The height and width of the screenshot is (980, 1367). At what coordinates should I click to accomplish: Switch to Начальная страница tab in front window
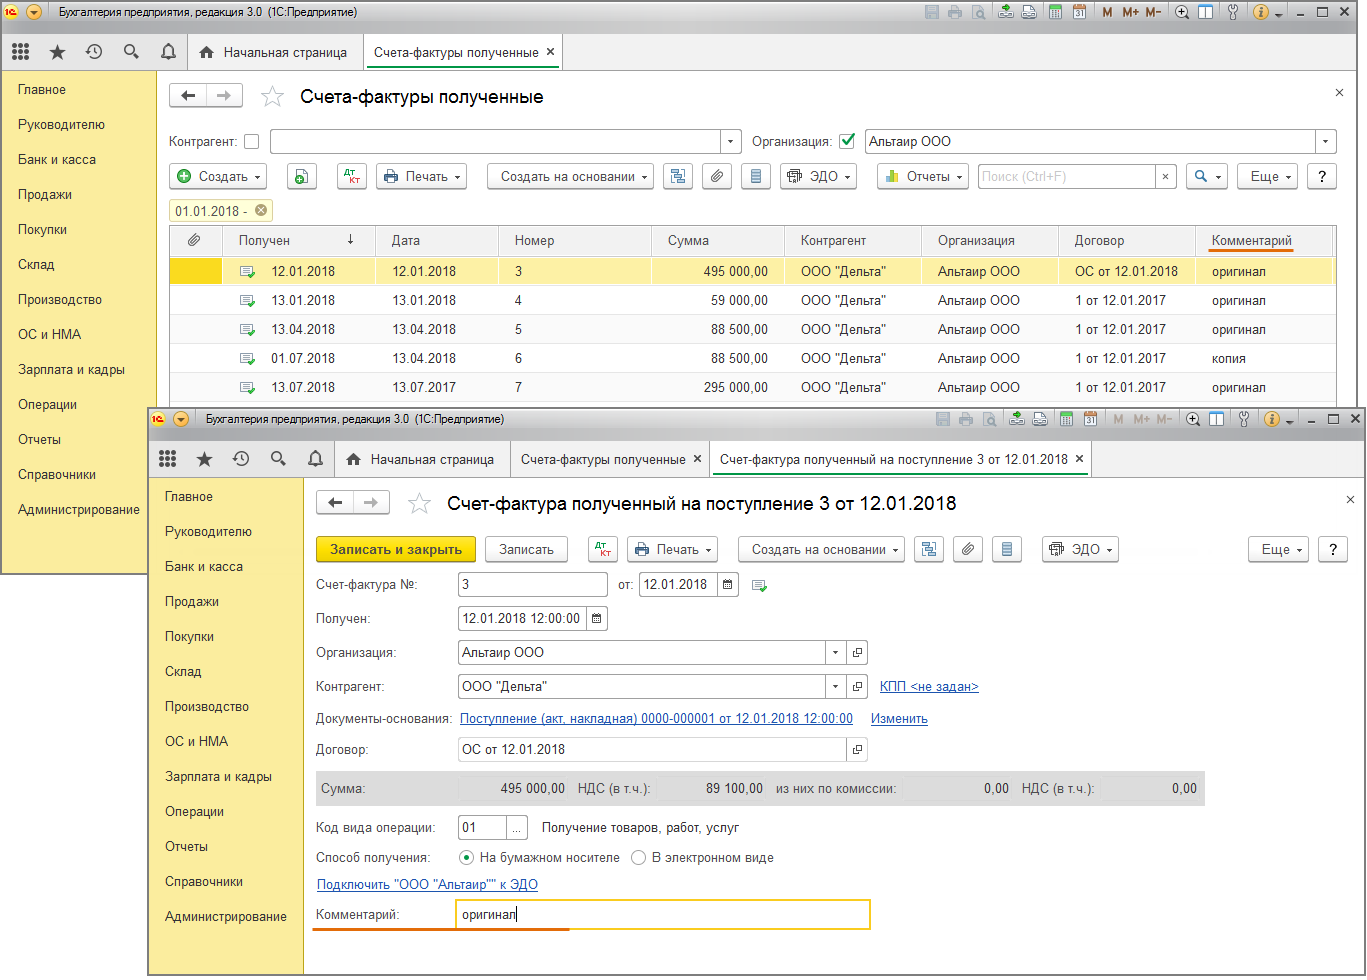[421, 459]
